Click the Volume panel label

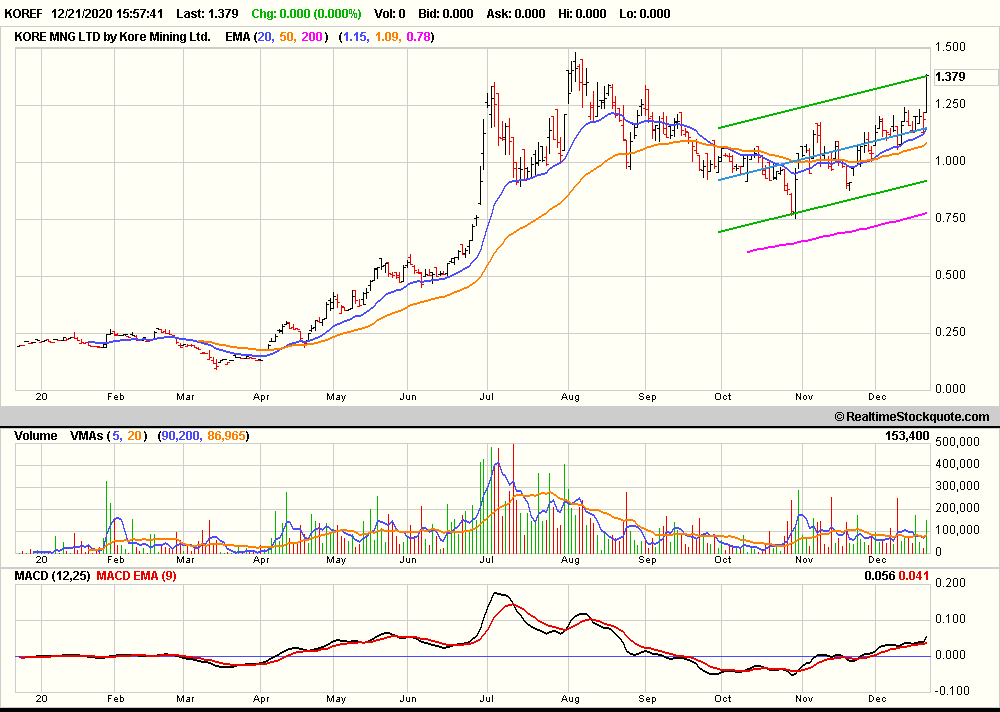[x=37, y=436]
